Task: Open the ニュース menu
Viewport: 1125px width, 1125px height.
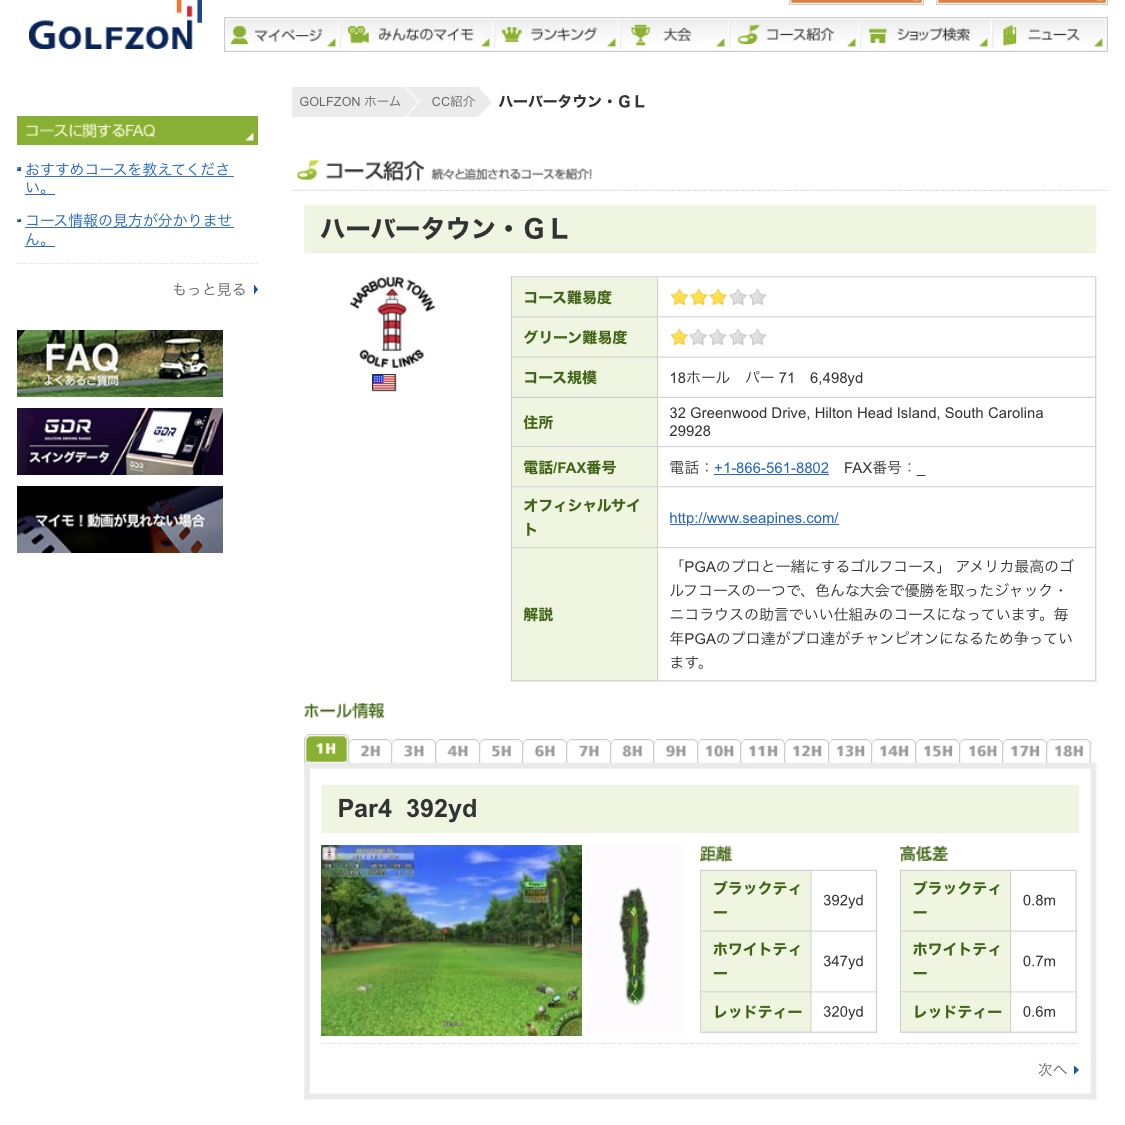Action: [x=1050, y=34]
